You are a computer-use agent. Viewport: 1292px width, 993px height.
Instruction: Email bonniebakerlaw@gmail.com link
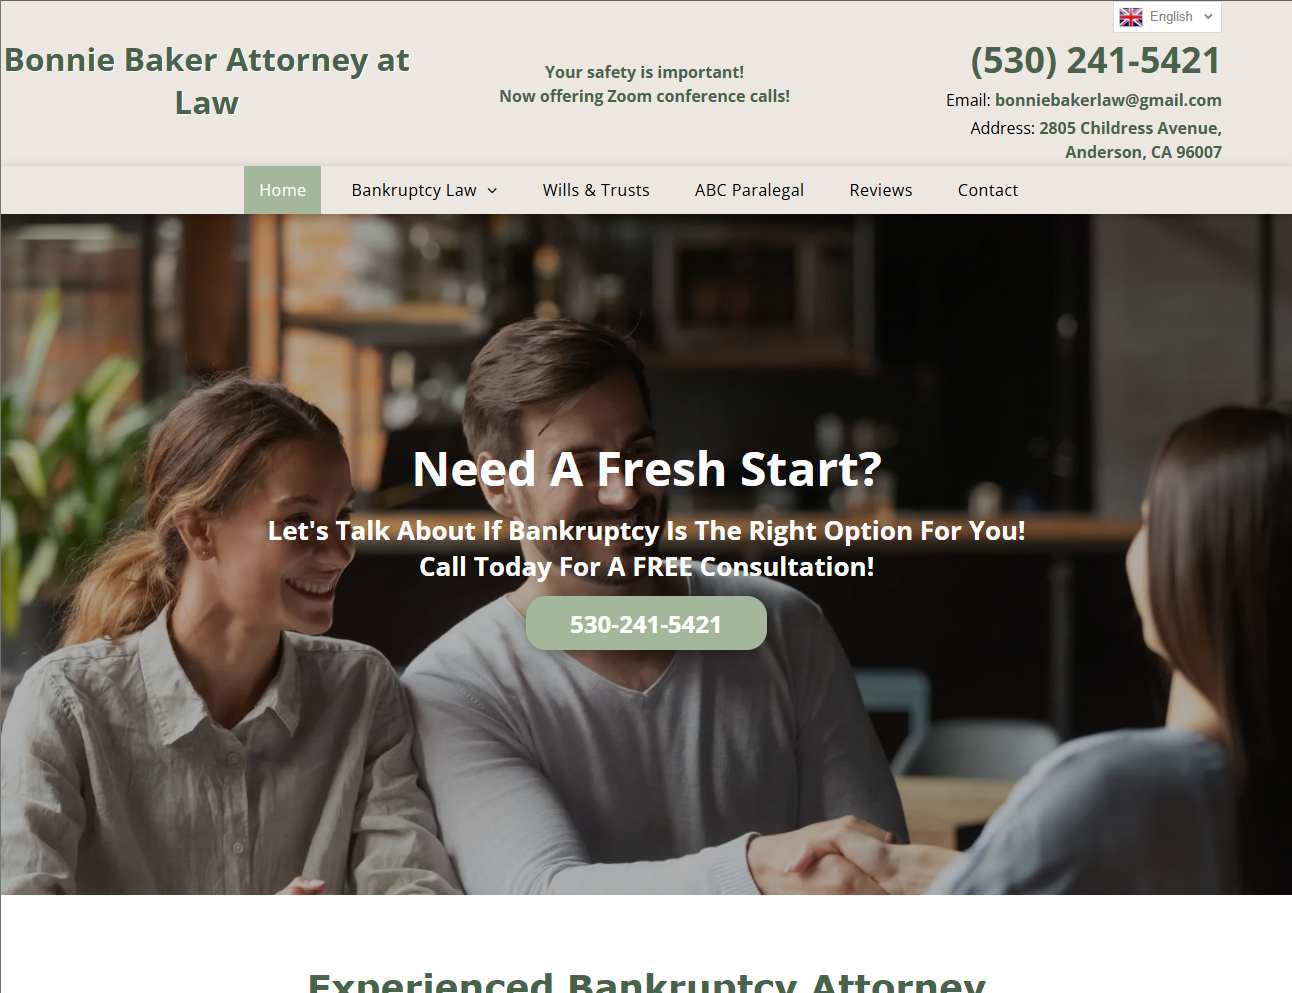point(1108,100)
